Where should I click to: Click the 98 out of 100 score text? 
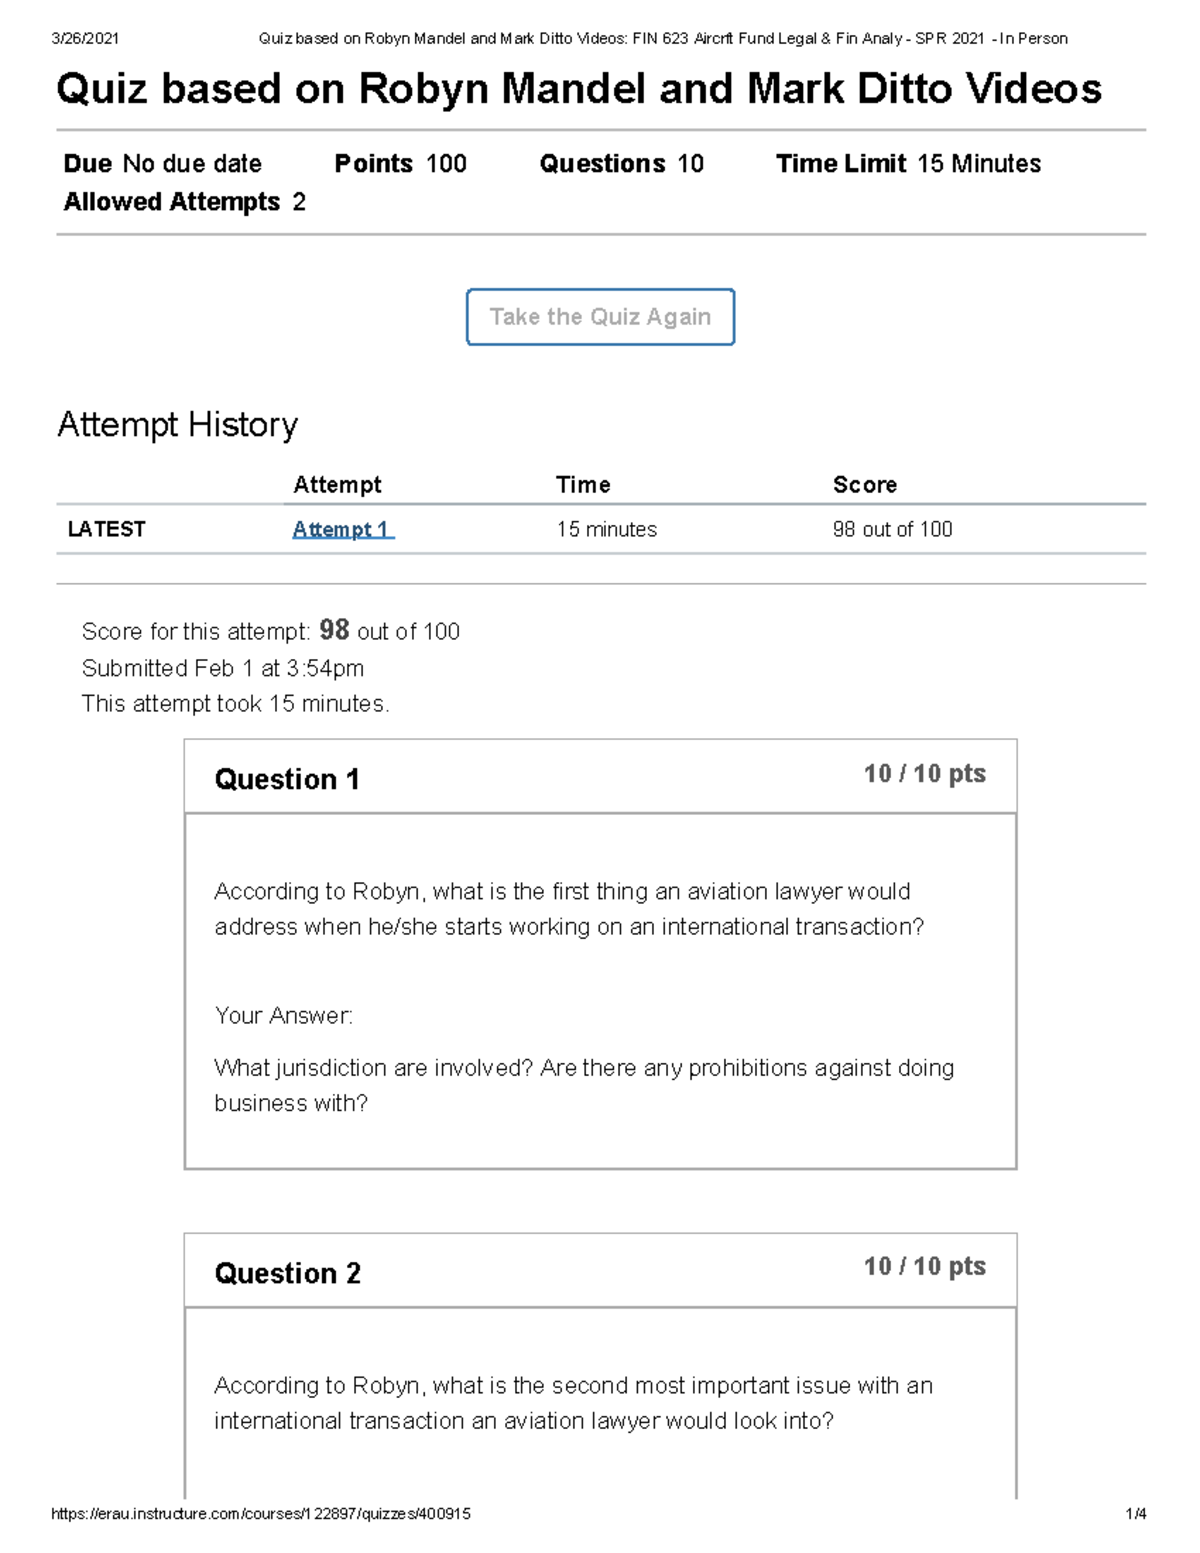click(x=893, y=529)
